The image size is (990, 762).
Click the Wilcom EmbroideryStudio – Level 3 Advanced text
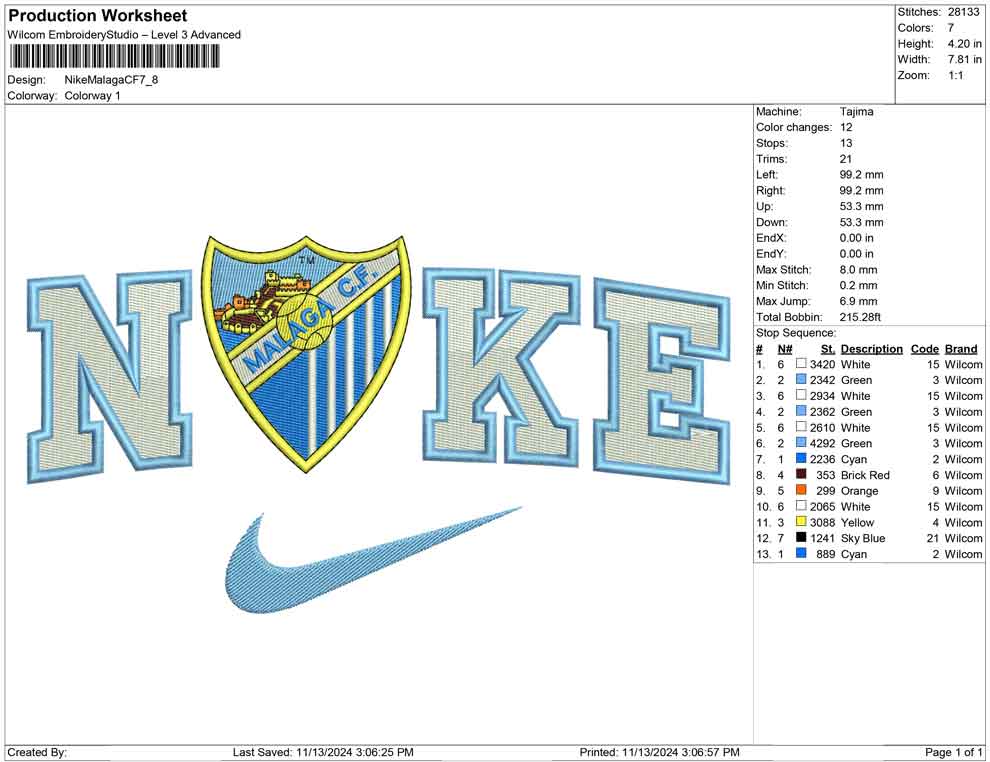point(124,35)
